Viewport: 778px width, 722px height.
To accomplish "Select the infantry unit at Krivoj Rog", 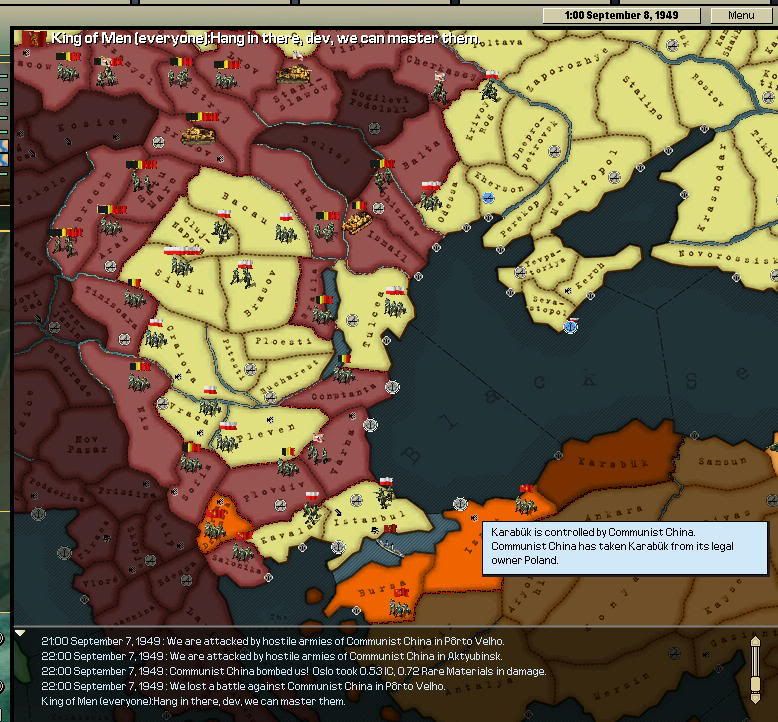I will pos(490,91).
